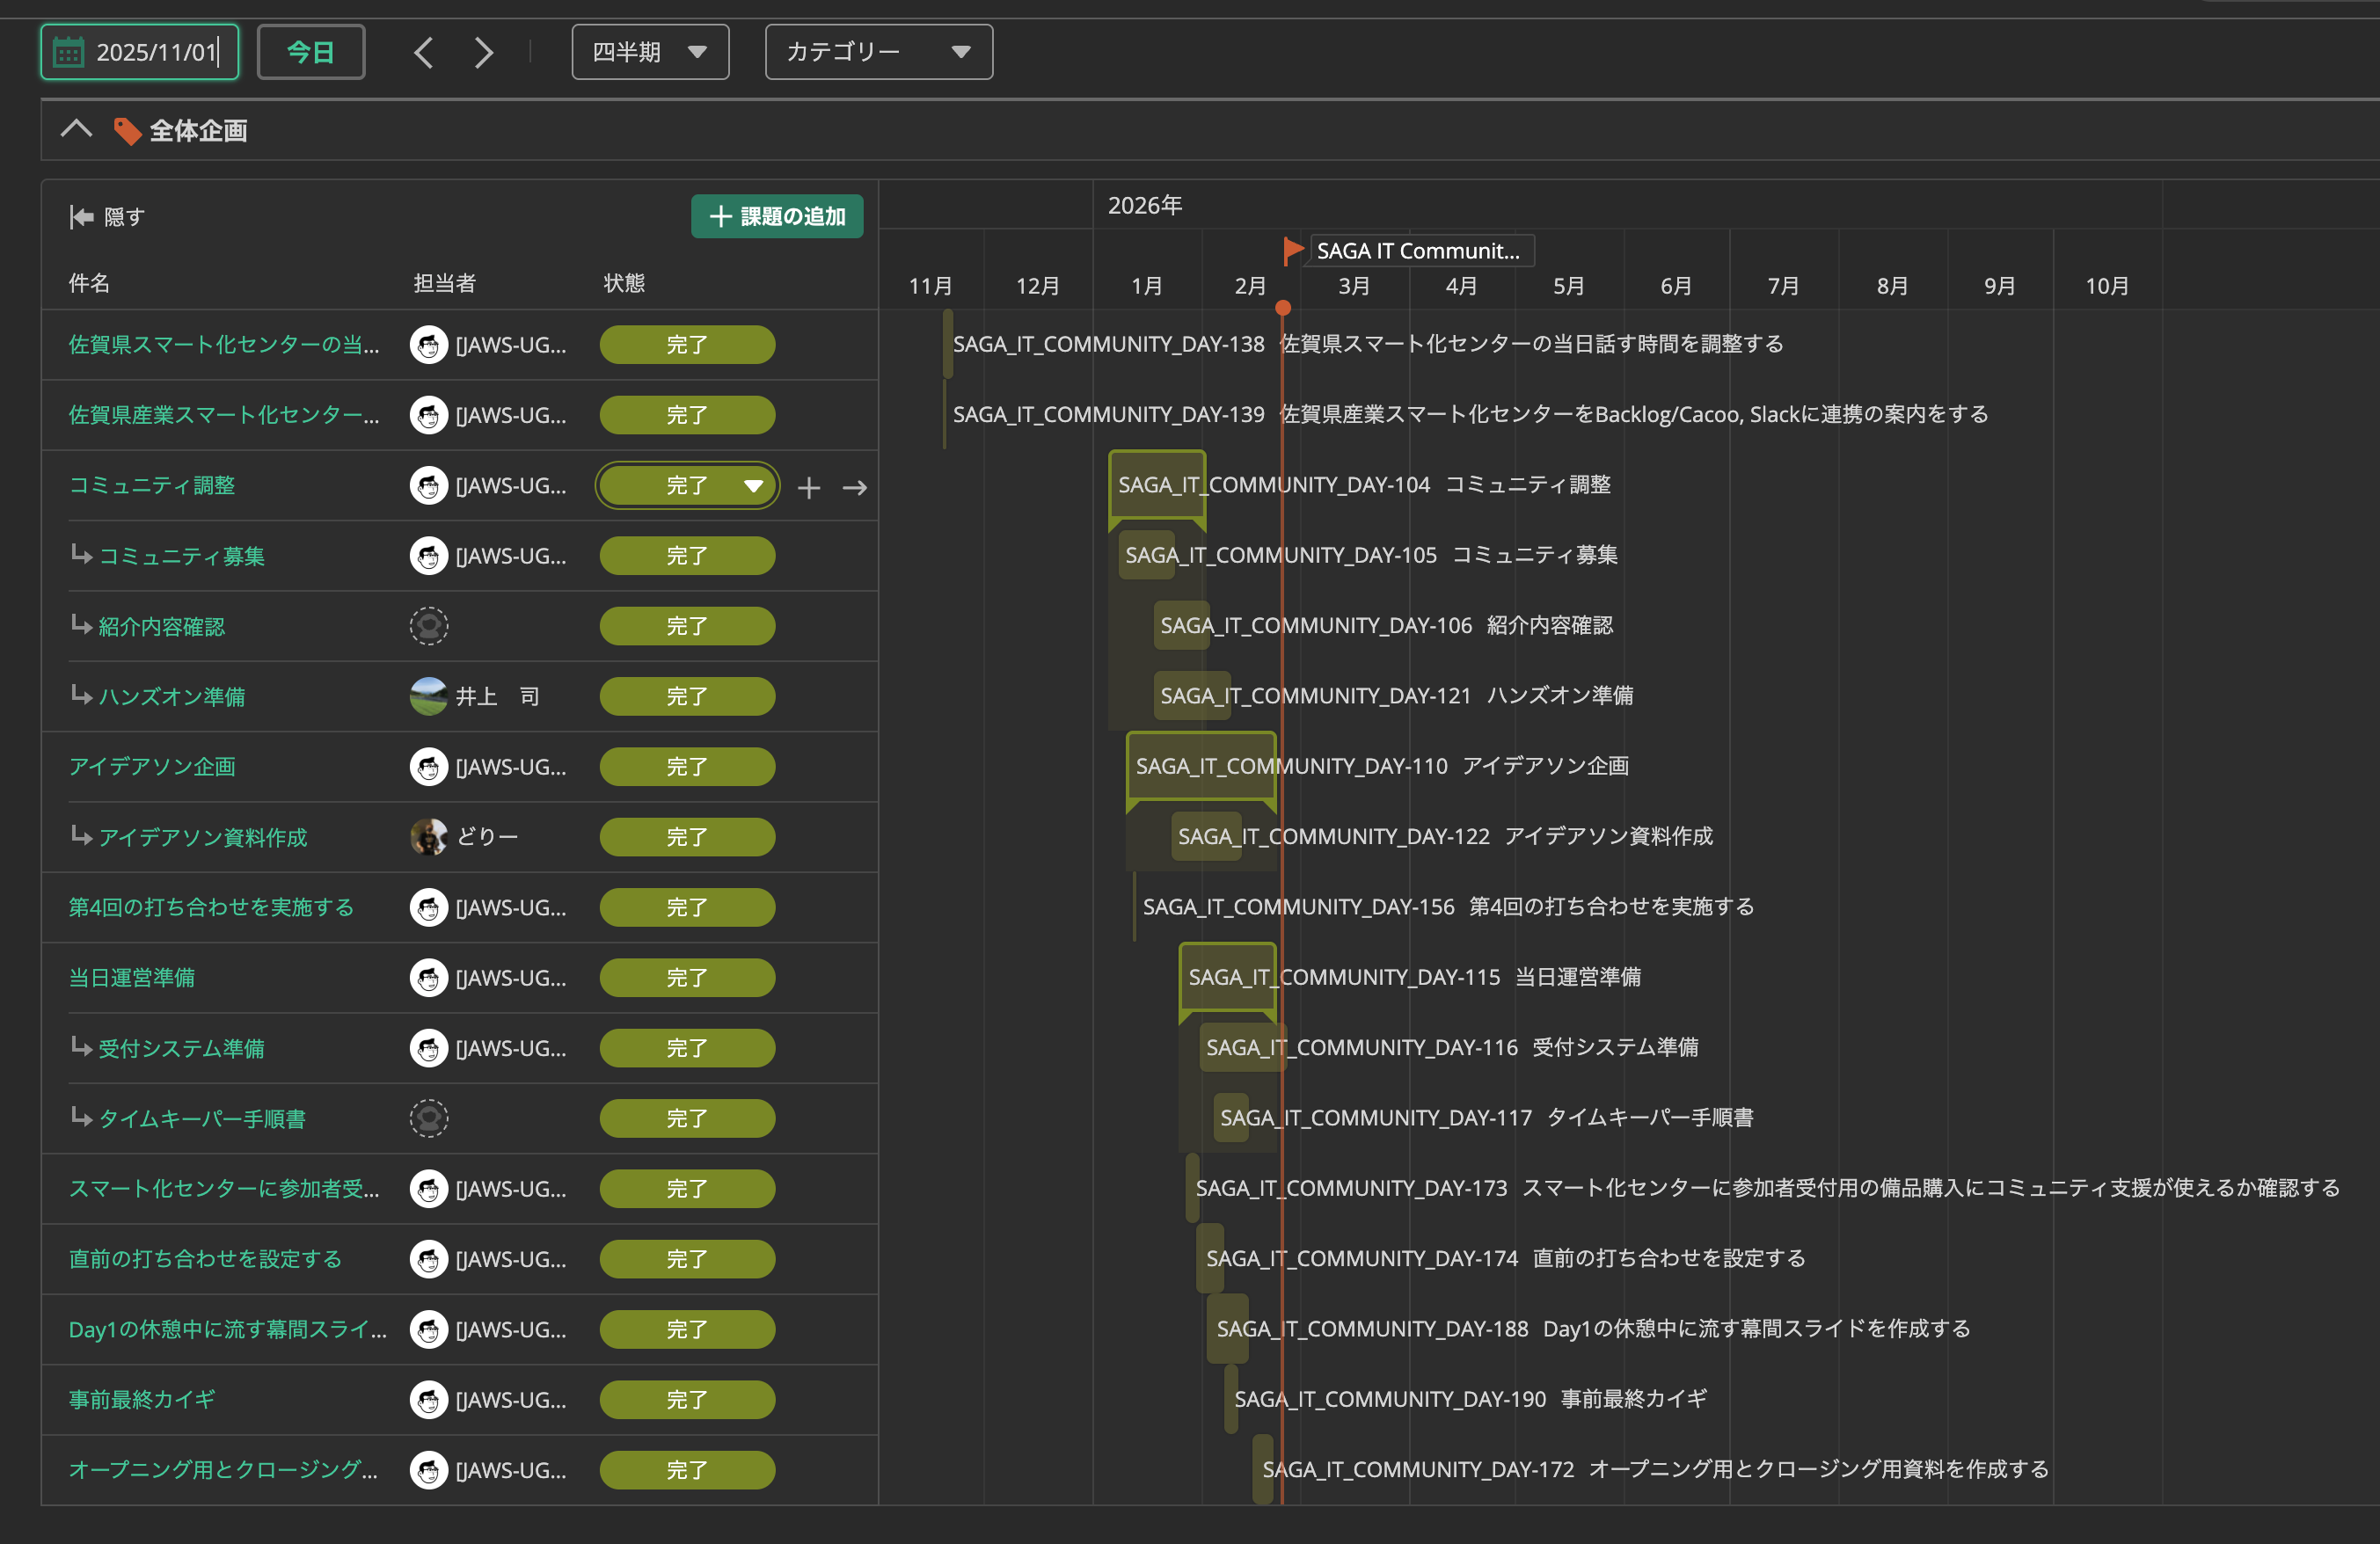Image resolution: width=2380 pixels, height=1544 pixels.
Task: Open the アイデアソン企画 issue link
Action: click(x=152, y=767)
